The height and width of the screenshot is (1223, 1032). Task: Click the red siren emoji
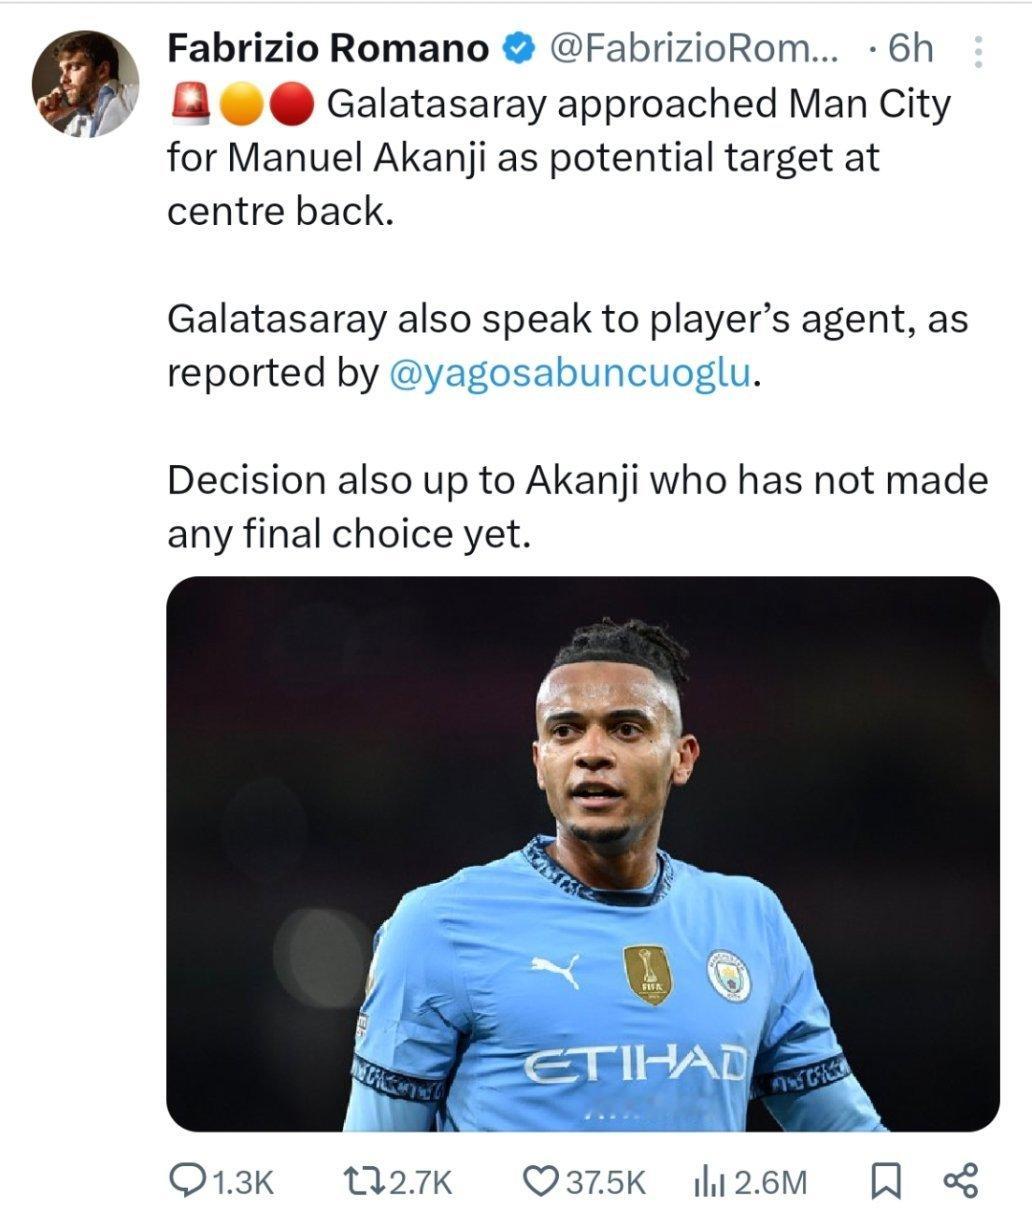coord(191,103)
